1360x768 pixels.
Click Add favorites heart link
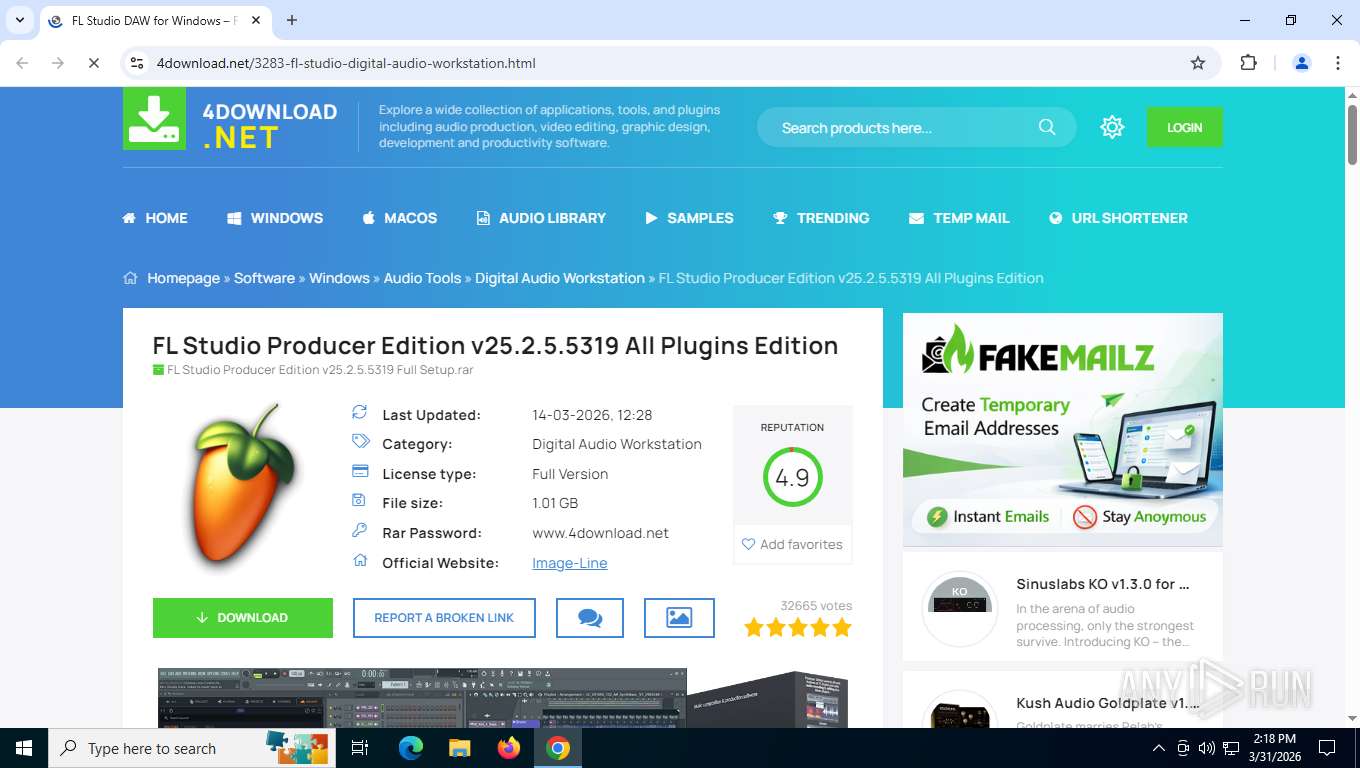pyautogui.click(x=792, y=544)
